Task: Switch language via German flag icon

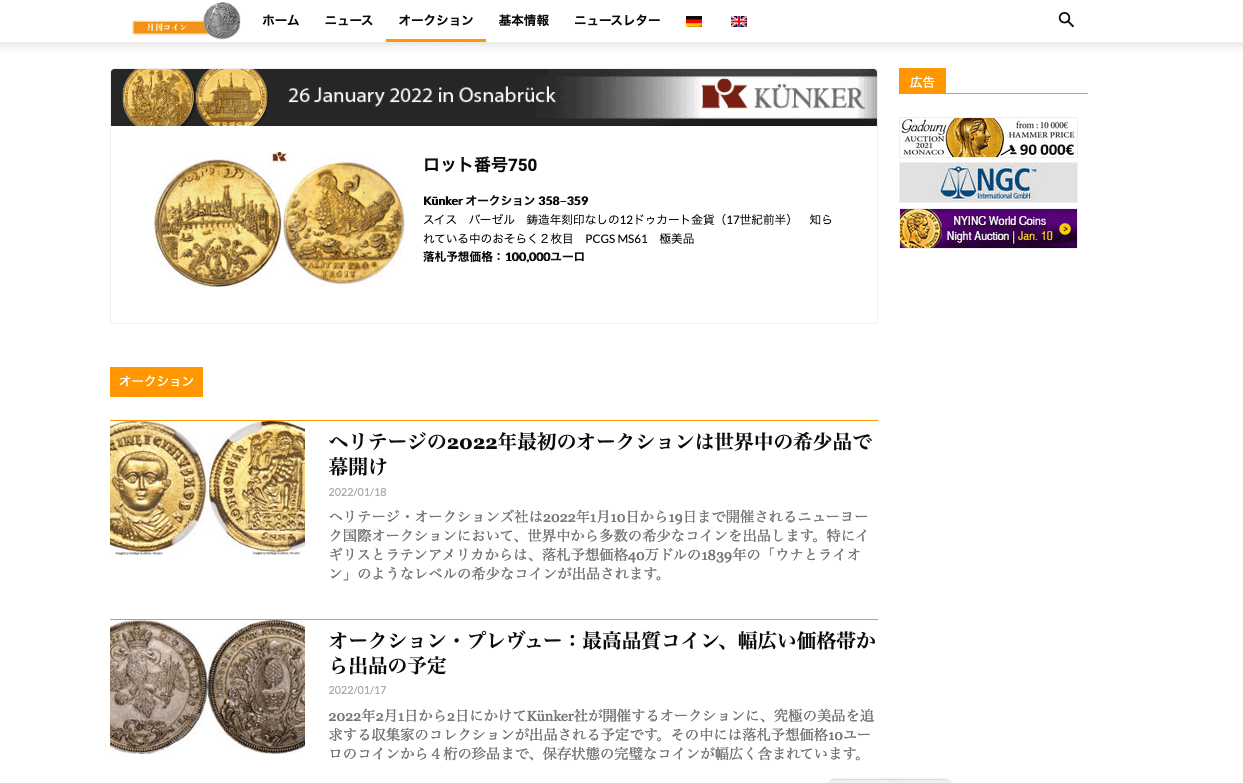Action: click(x=694, y=21)
